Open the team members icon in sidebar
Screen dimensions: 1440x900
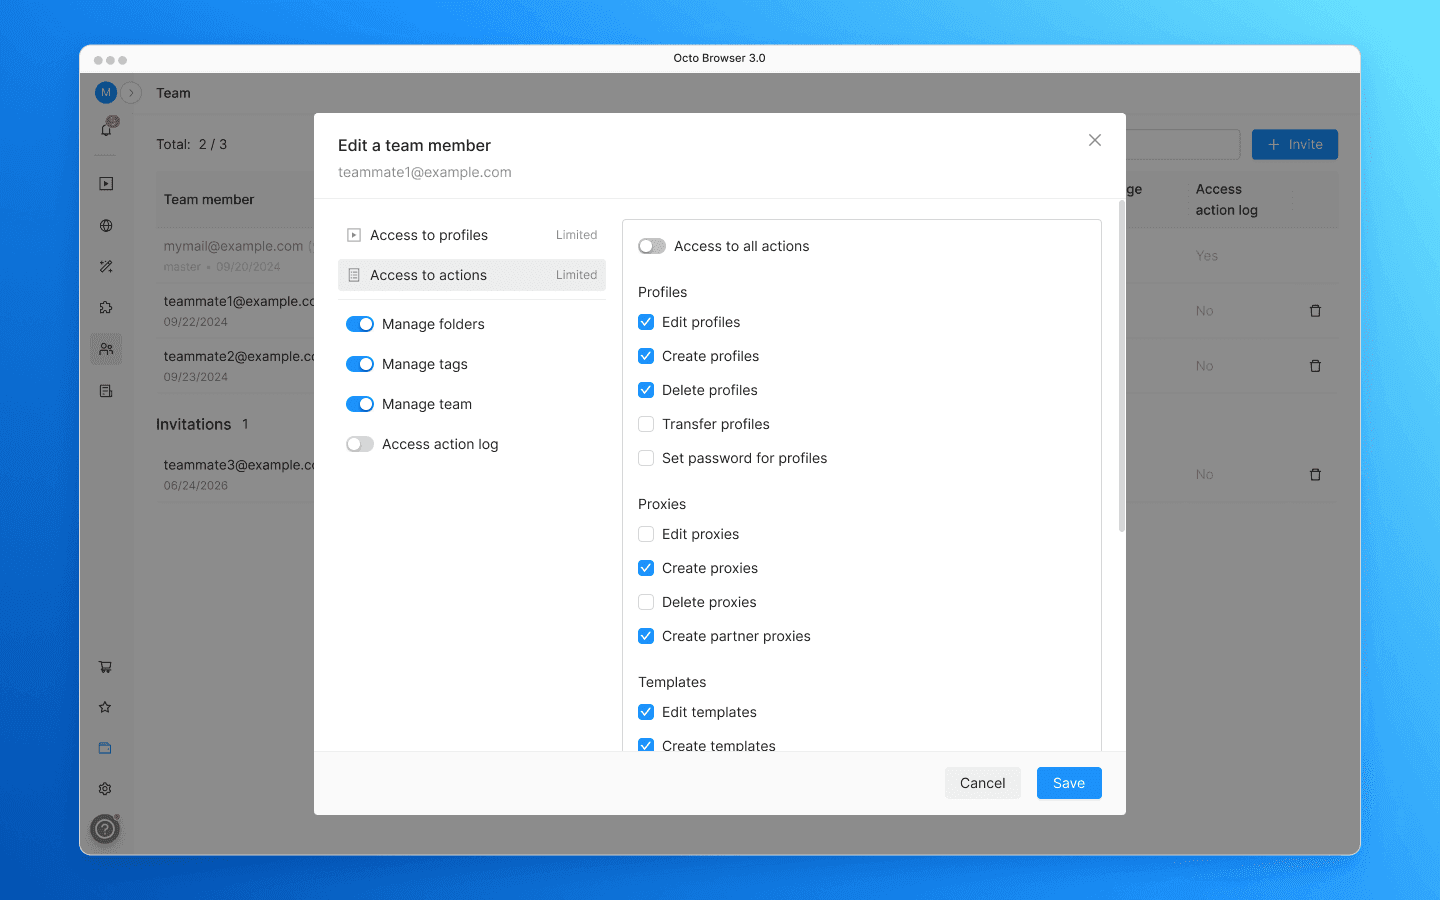pyautogui.click(x=106, y=349)
